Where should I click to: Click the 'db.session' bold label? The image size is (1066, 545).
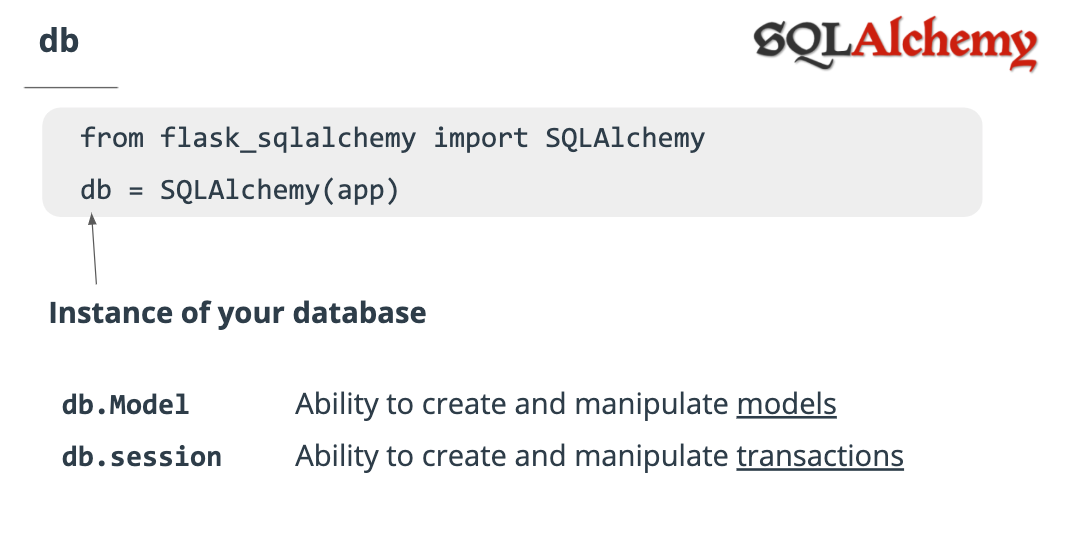[x=141, y=457]
